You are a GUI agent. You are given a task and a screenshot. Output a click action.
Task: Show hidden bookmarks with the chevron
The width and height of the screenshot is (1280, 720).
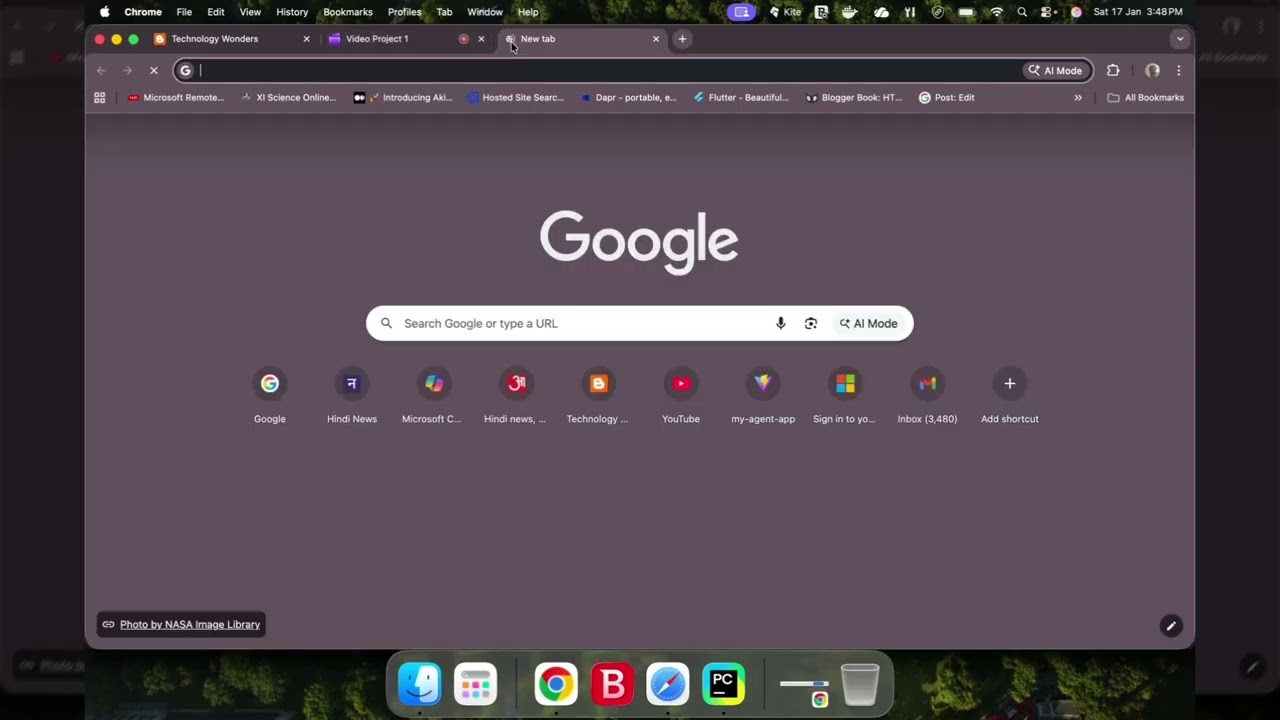point(1078,97)
